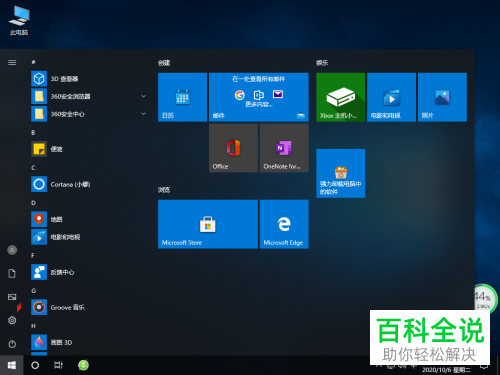The width and height of the screenshot is (500, 375).
Task: Expand the 360 security center folder chevron
Action: pyautogui.click(x=143, y=114)
